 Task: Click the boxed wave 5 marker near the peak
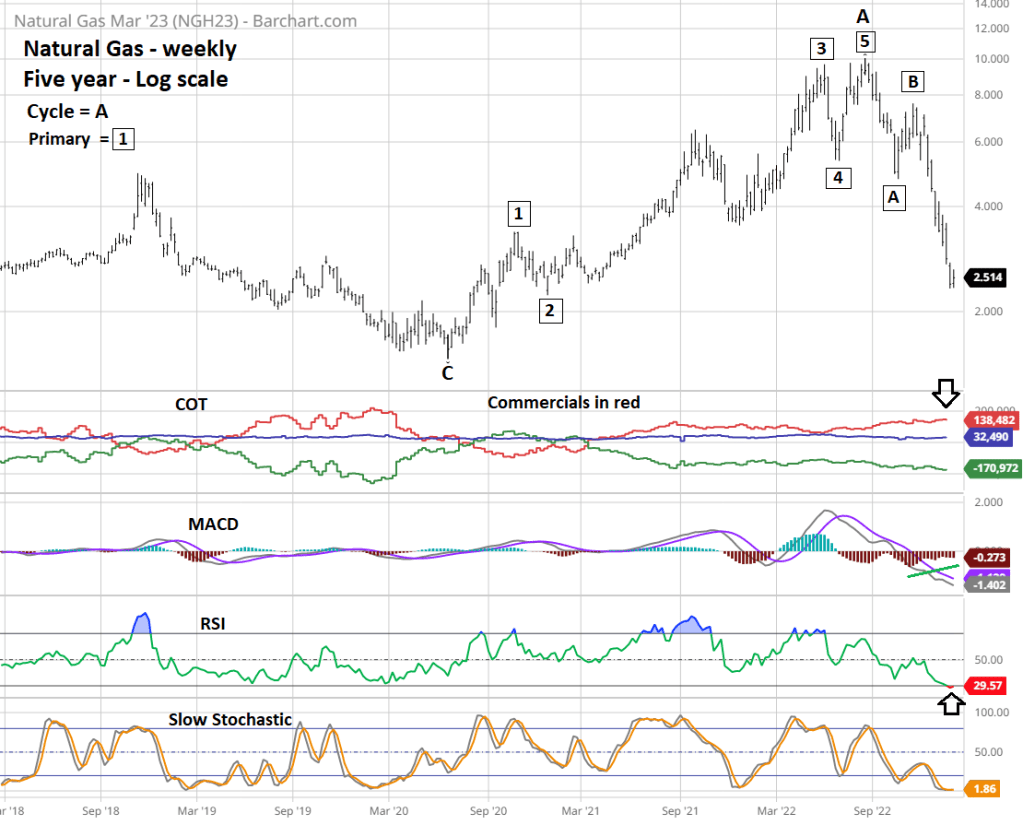pyautogui.click(x=865, y=41)
